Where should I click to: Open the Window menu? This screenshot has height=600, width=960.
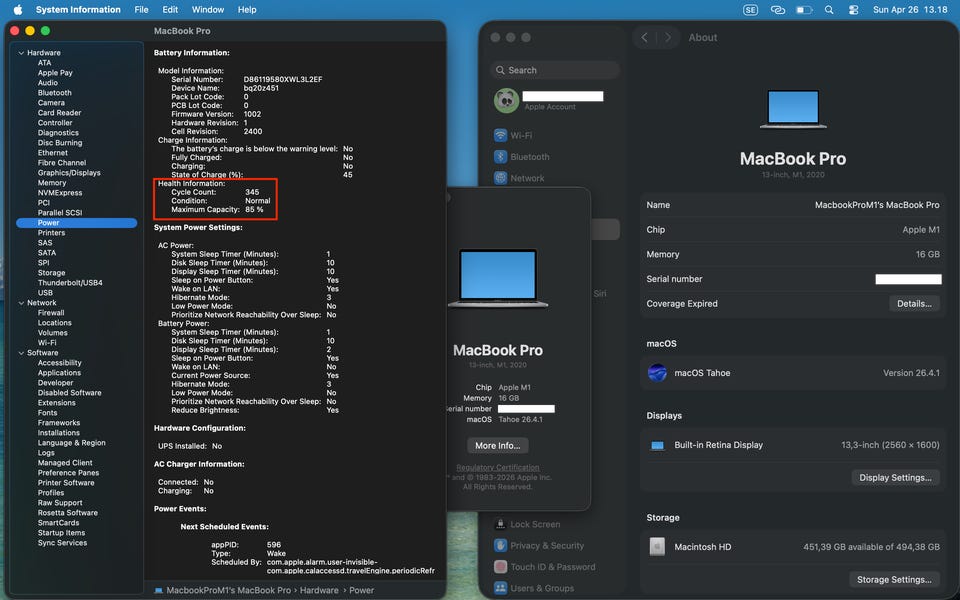click(x=208, y=10)
